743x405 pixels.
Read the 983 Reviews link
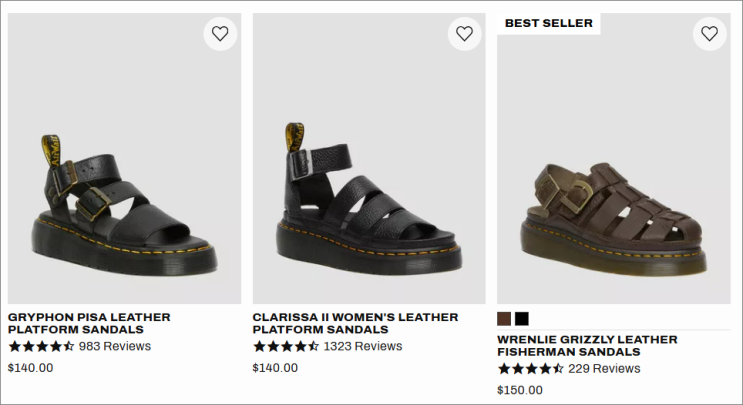click(115, 346)
